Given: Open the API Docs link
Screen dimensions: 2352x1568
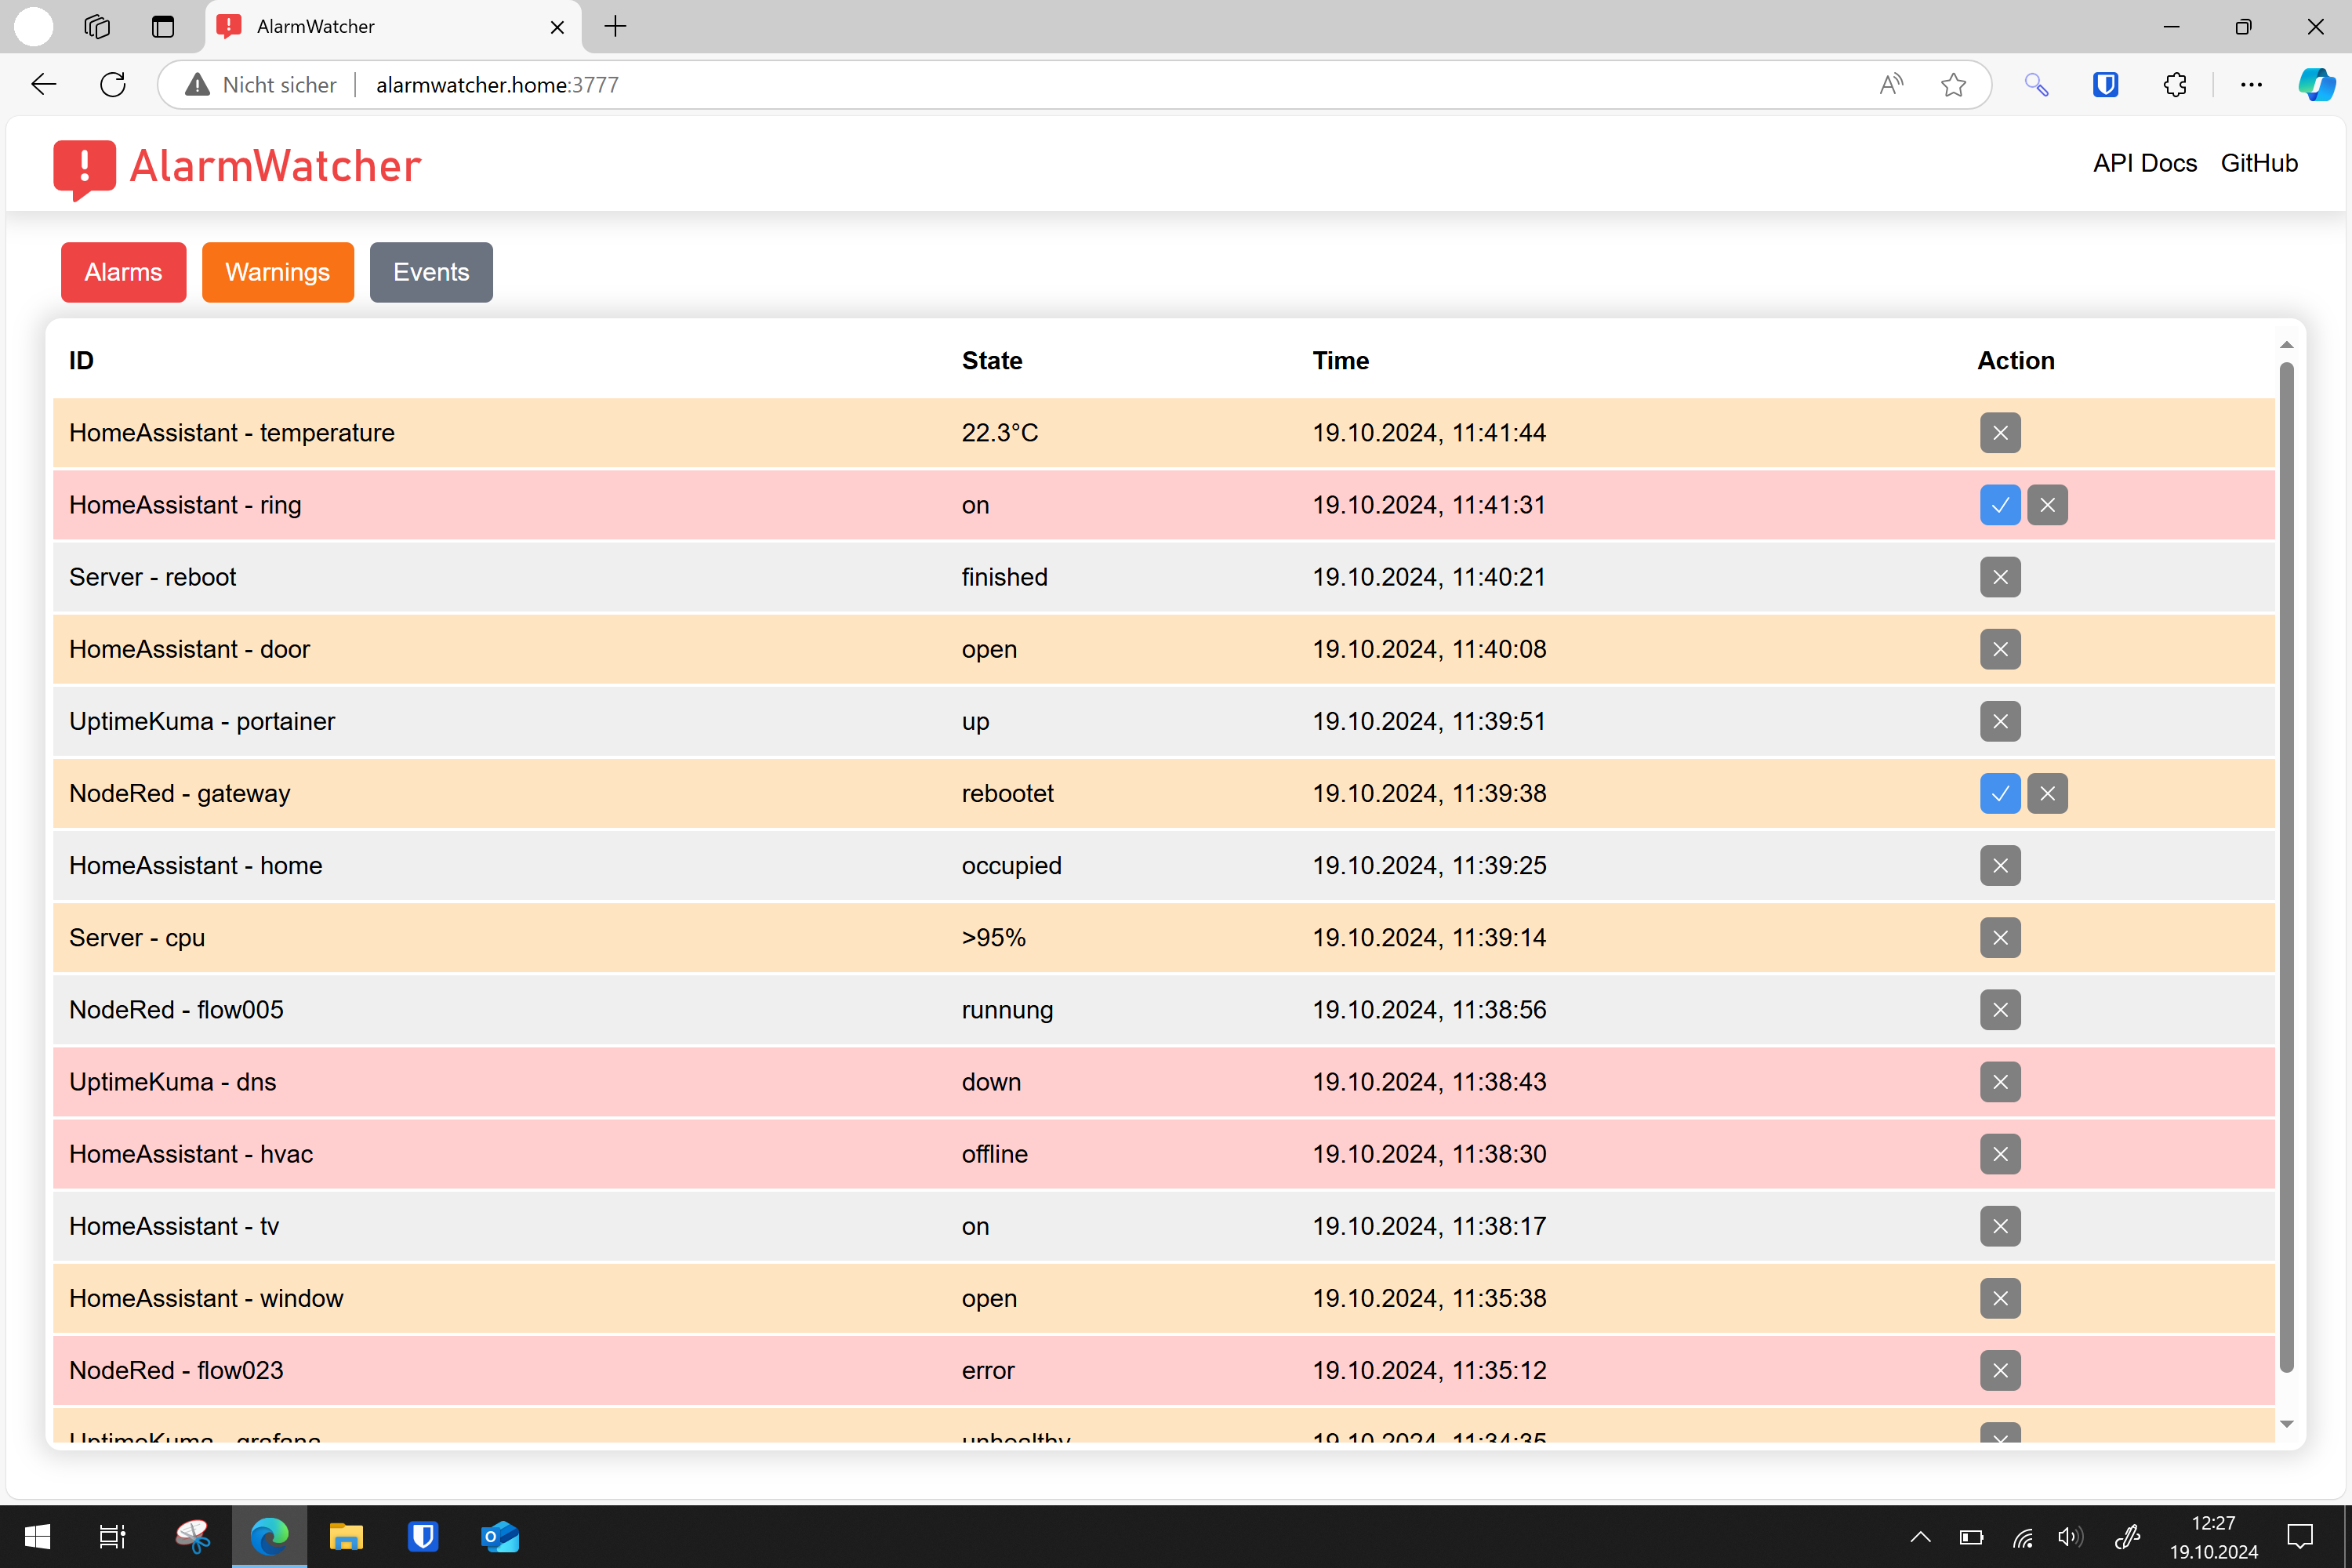Looking at the screenshot, I should tap(2144, 163).
